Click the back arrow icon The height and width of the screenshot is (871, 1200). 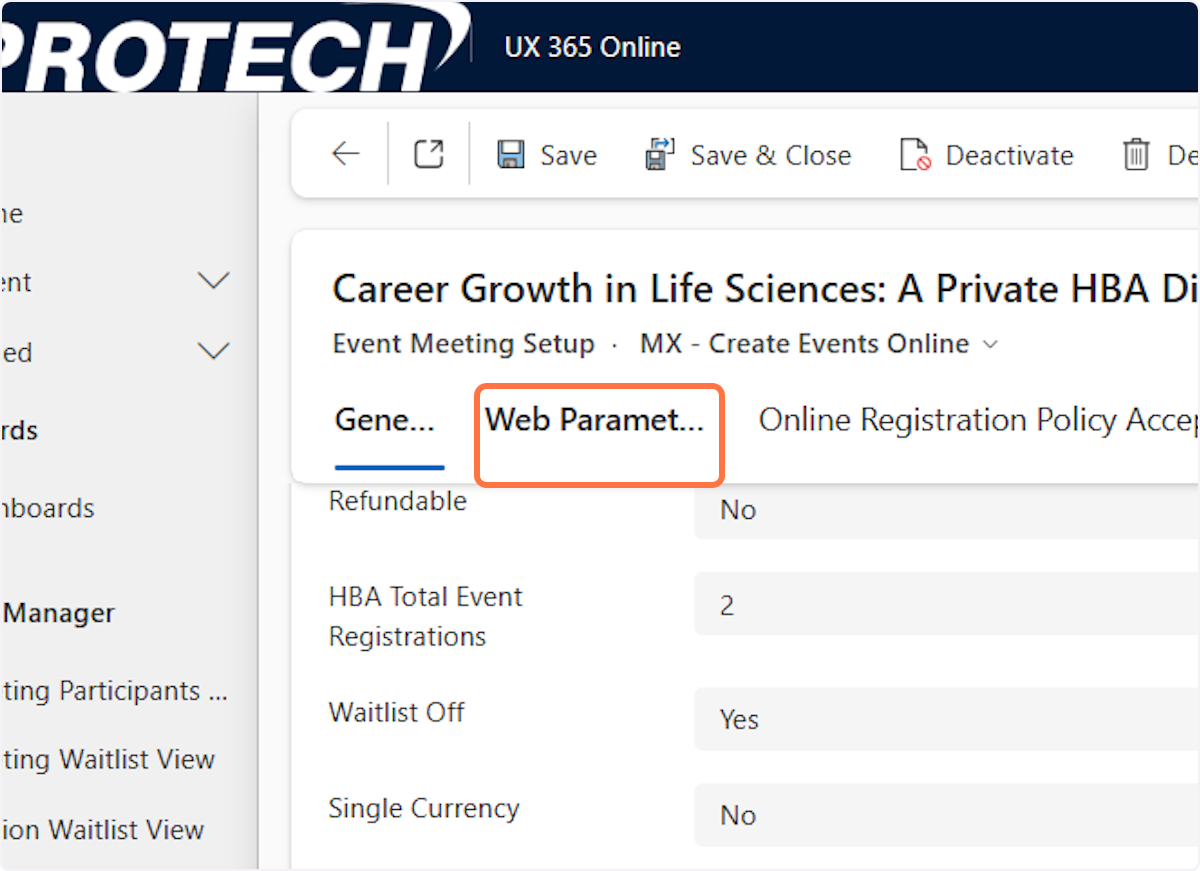pos(346,154)
